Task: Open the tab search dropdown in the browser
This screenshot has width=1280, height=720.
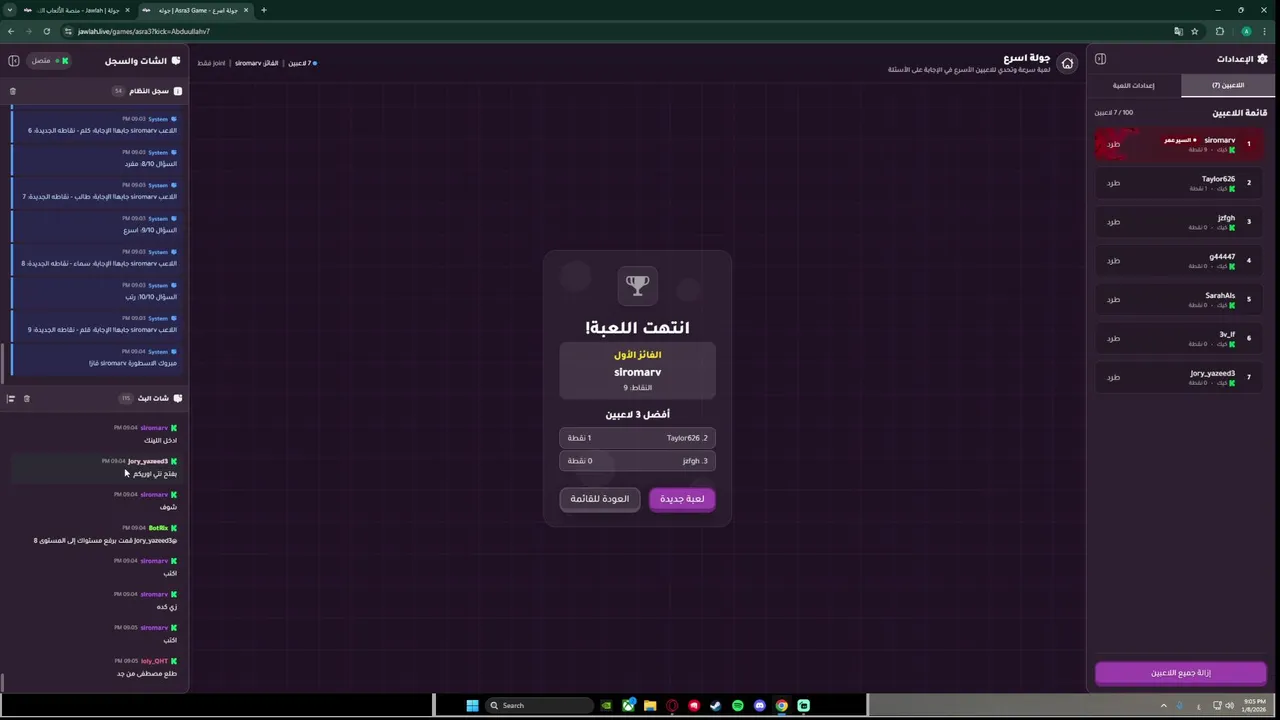Action: click(8, 10)
